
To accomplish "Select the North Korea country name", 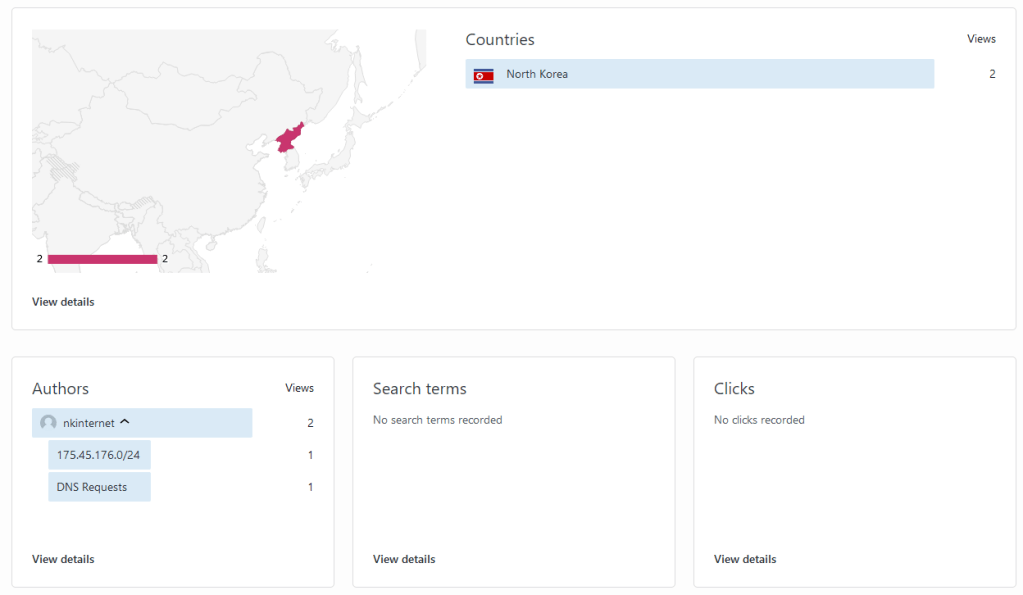I will coord(537,74).
